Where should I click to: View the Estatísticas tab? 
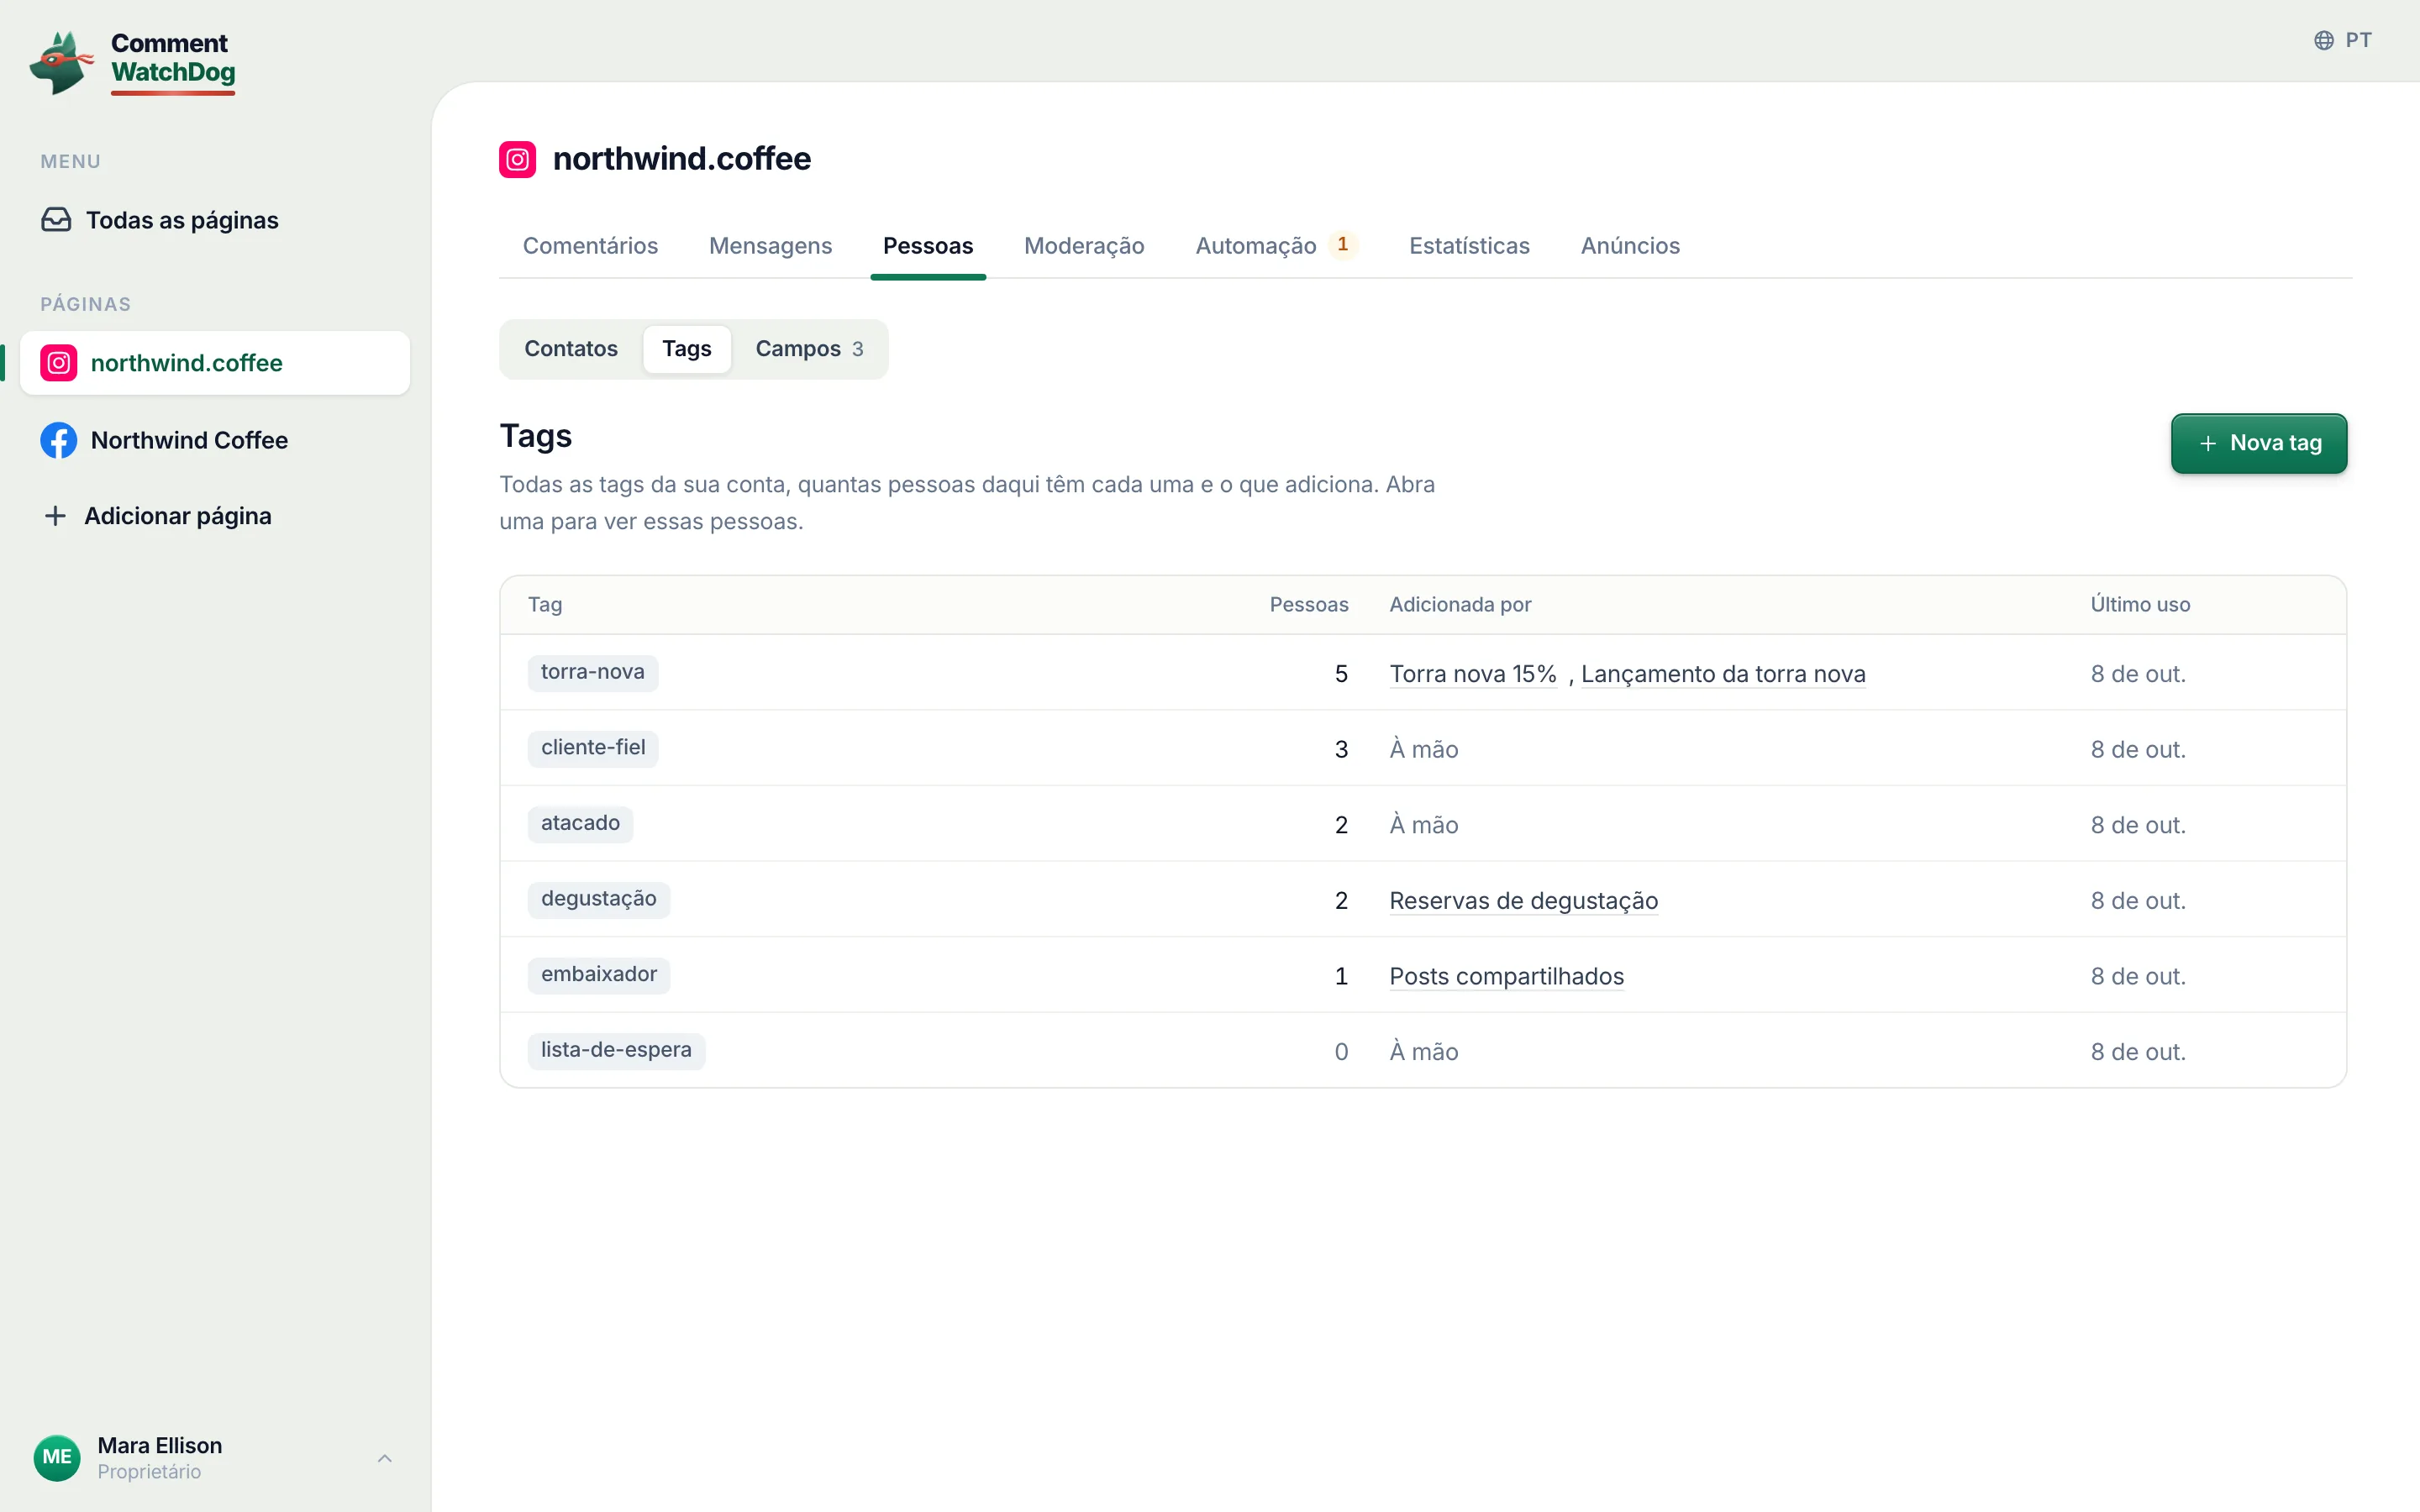click(x=1469, y=246)
